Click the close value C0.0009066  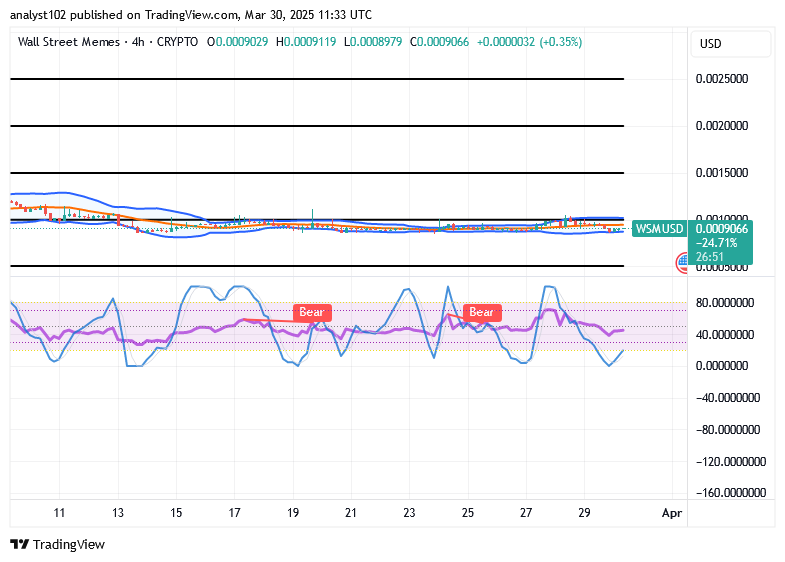point(440,42)
